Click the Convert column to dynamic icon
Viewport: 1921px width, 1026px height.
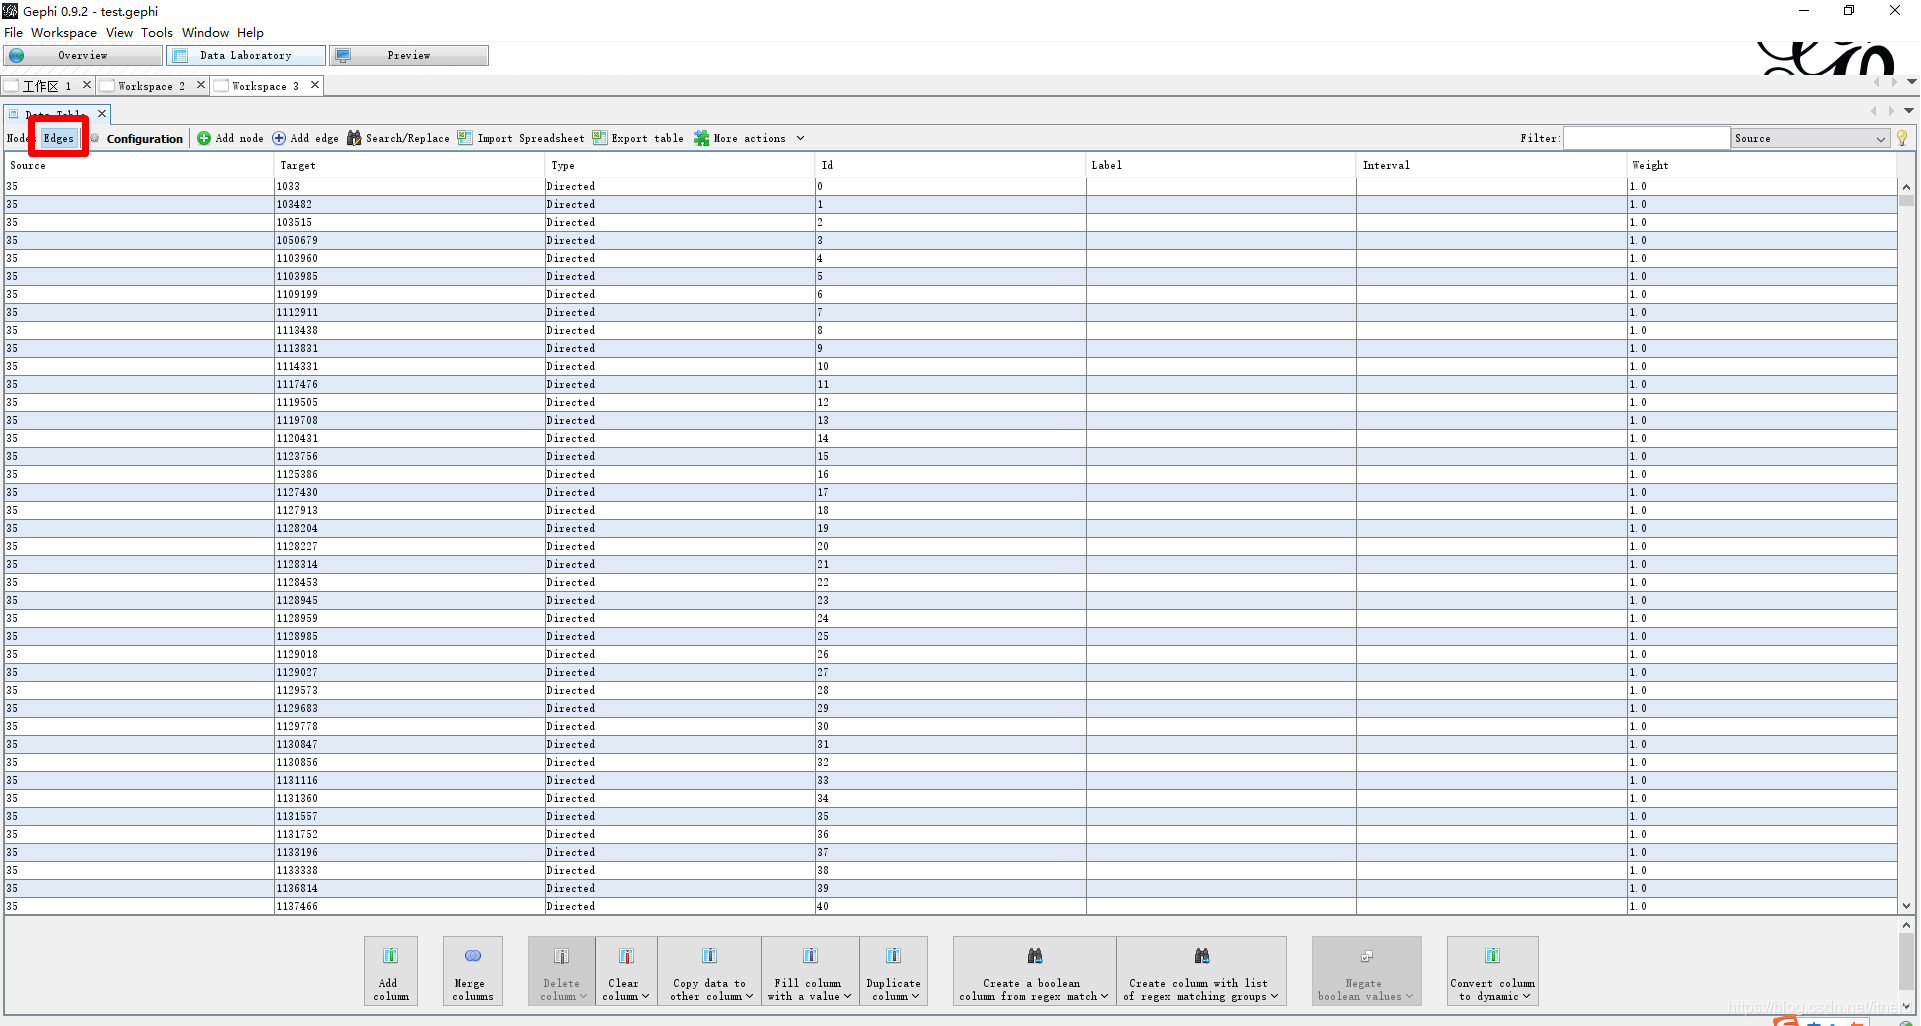[1492, 956]
